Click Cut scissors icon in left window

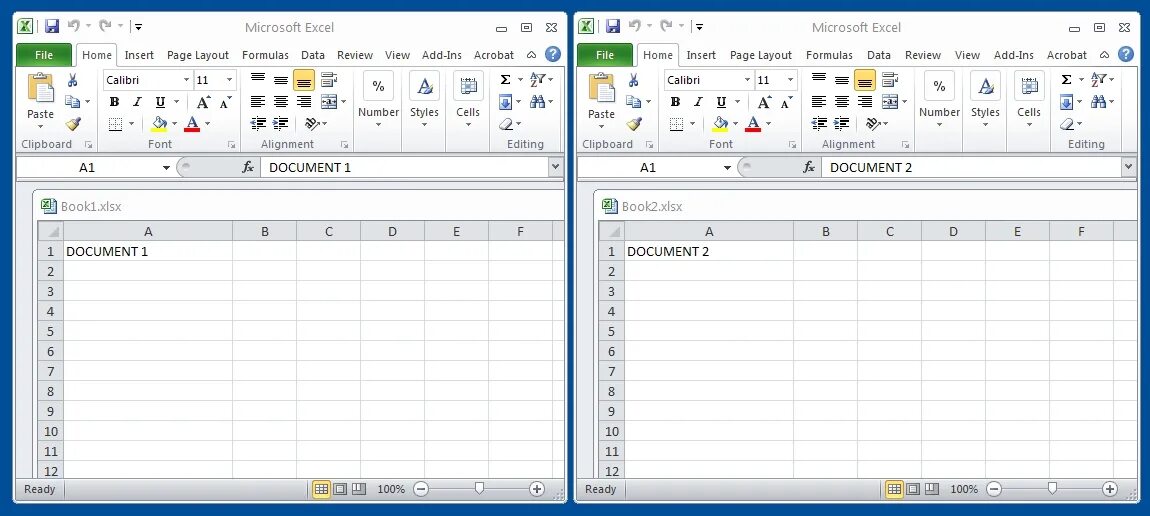point(73,80)
